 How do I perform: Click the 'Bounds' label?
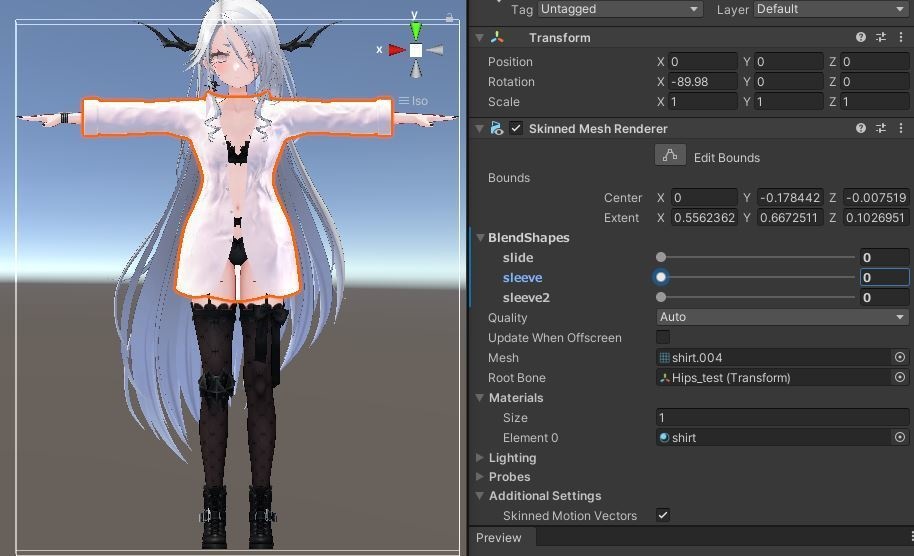509,178
